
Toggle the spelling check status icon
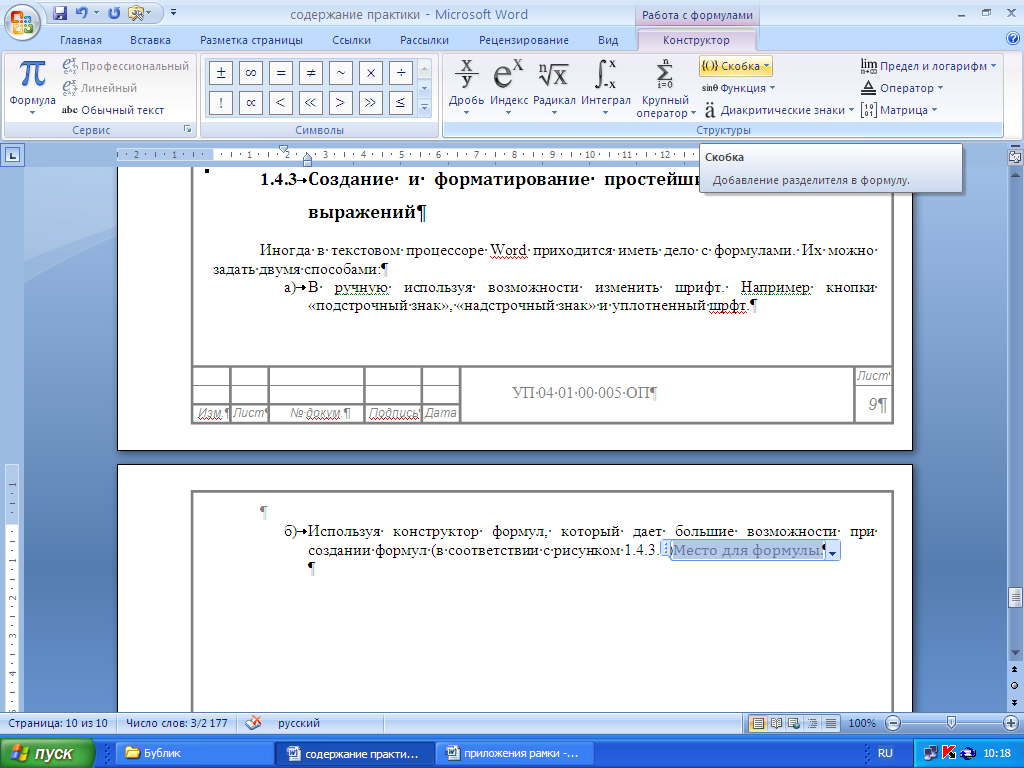click(x=253, y=723)
